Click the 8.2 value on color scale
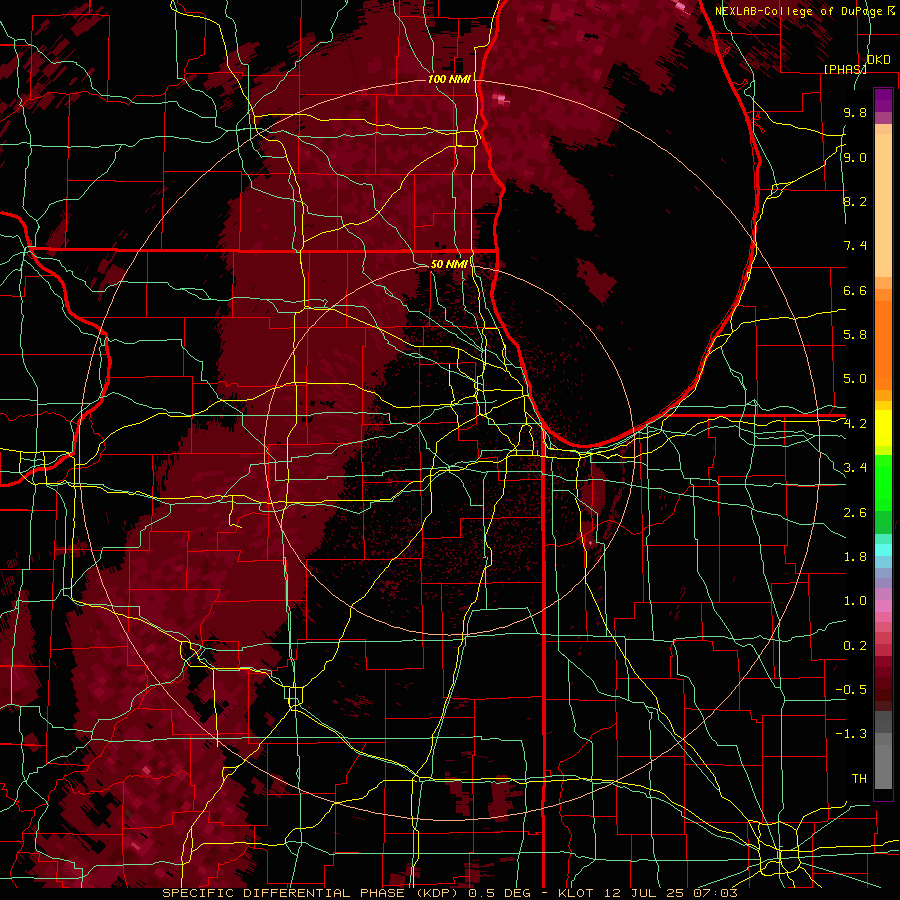The width and height of the screenshot is (900, 900). (855, 201)
